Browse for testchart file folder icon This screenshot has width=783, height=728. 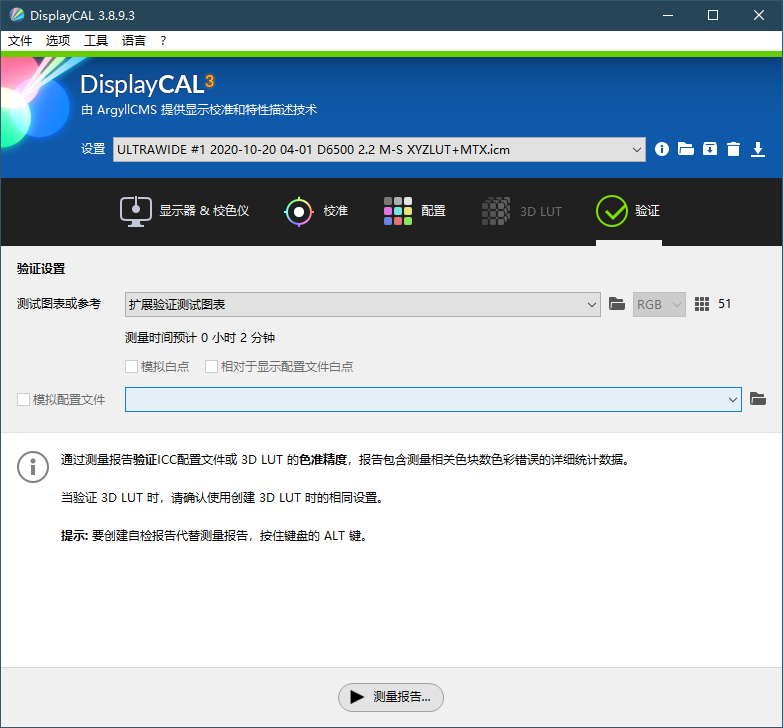click(x=617, y=304)
